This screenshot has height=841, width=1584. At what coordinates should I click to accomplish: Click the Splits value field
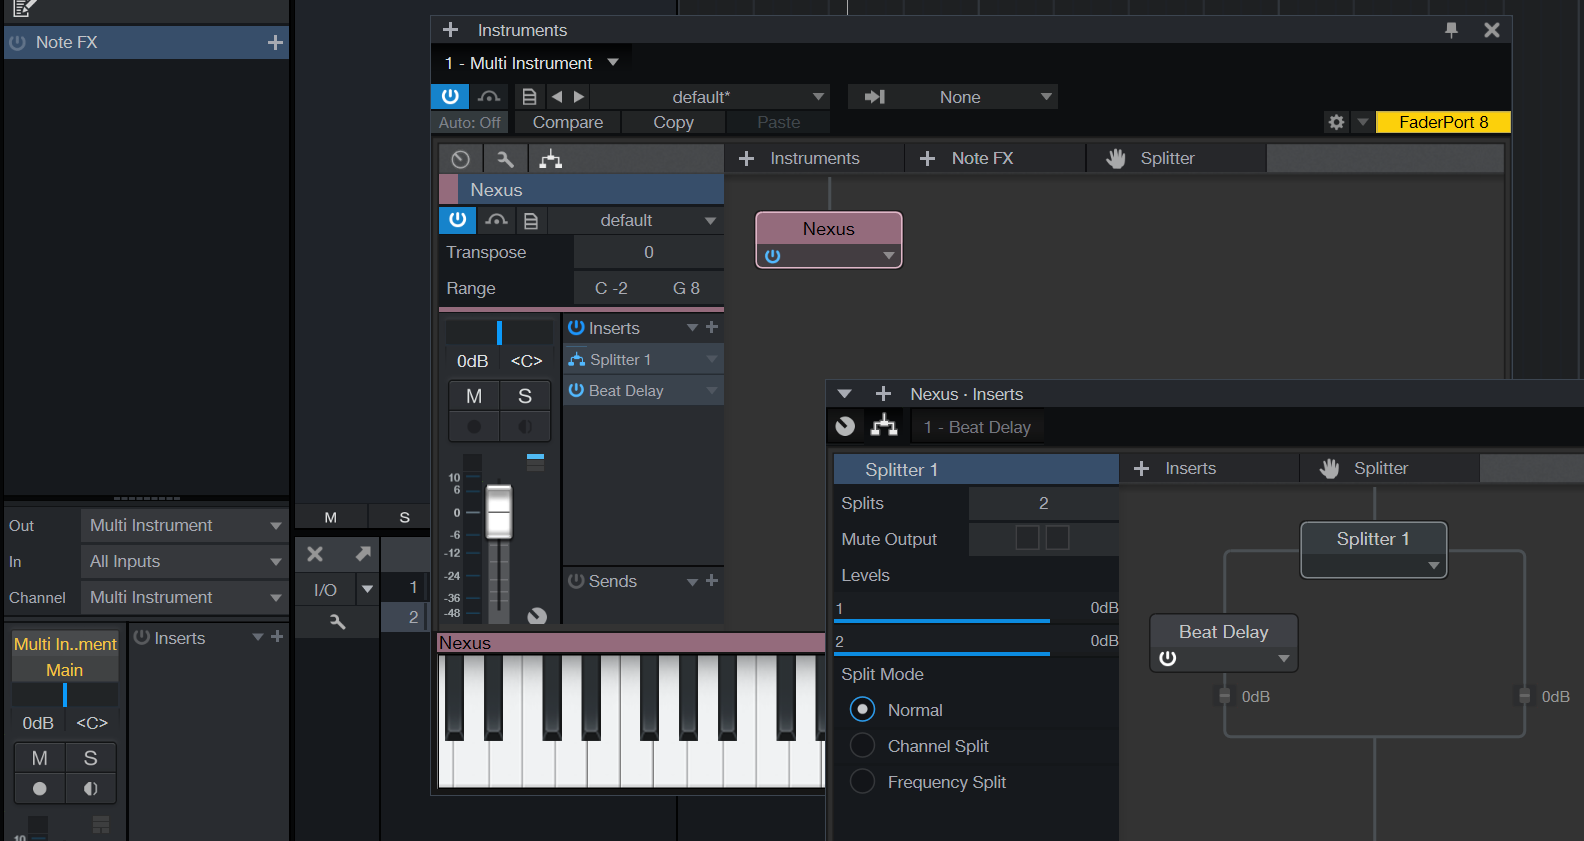coord(1043,503)
